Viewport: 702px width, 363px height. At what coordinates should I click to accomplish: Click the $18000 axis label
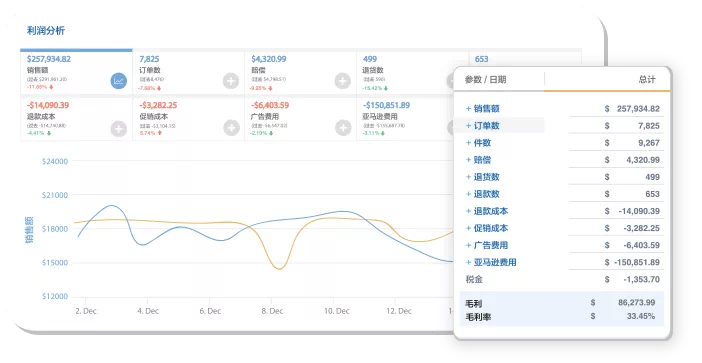(55, 229)
